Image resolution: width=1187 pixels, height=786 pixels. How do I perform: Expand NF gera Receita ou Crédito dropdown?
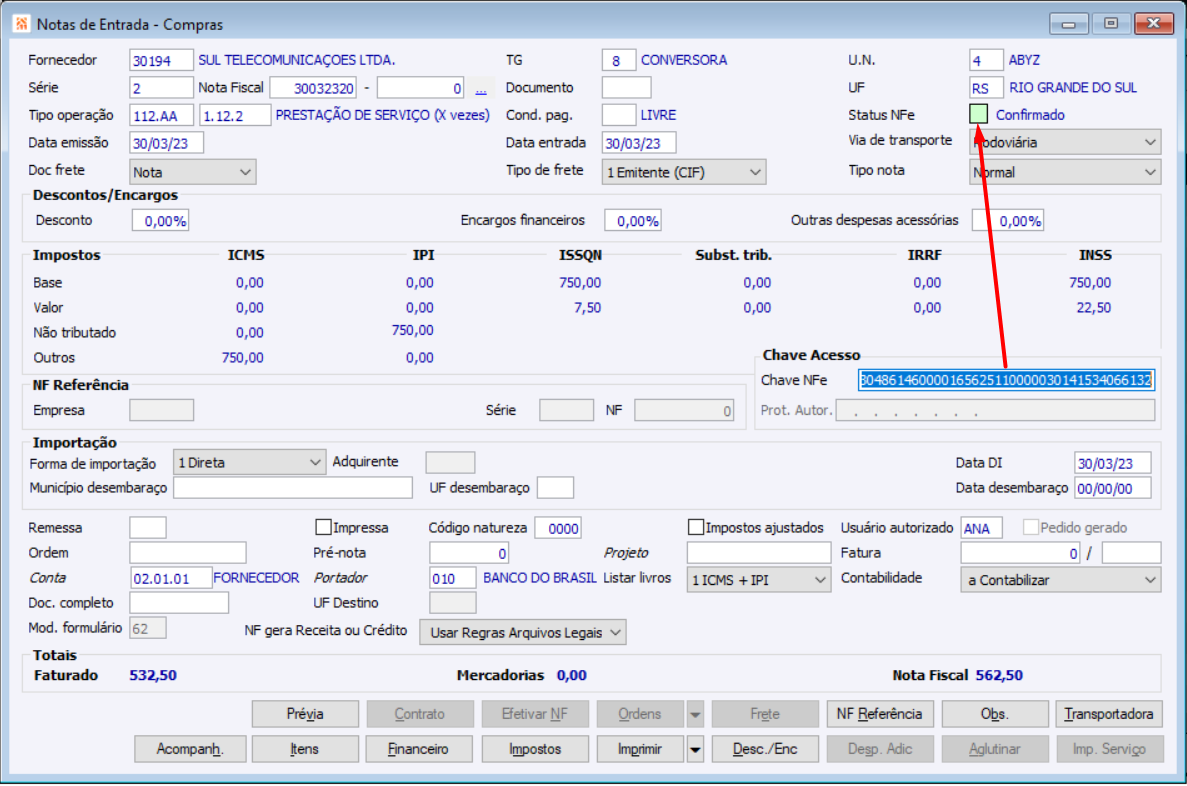[x=523, y=632]
